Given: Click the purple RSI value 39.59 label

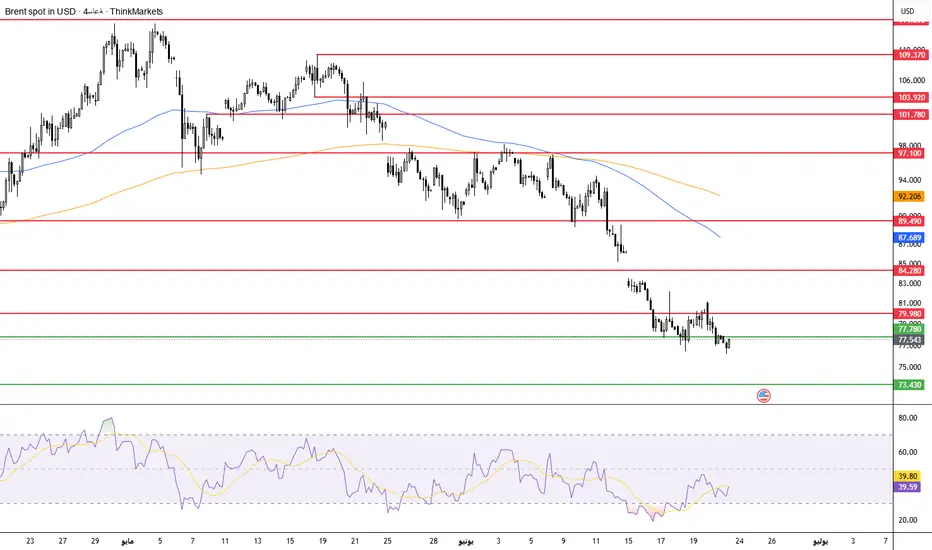Looking at the screenshot, I should (908, 487).
